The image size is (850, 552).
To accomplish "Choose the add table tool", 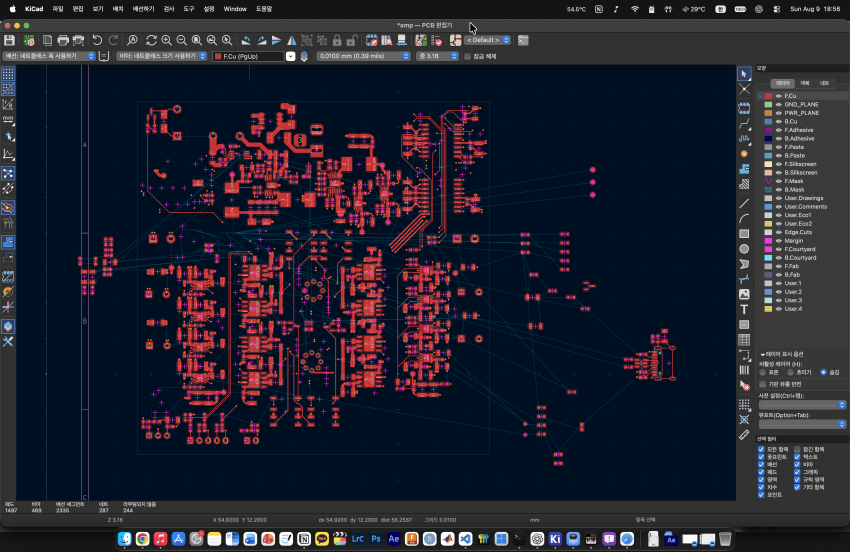I will click(x=744, y=340).
